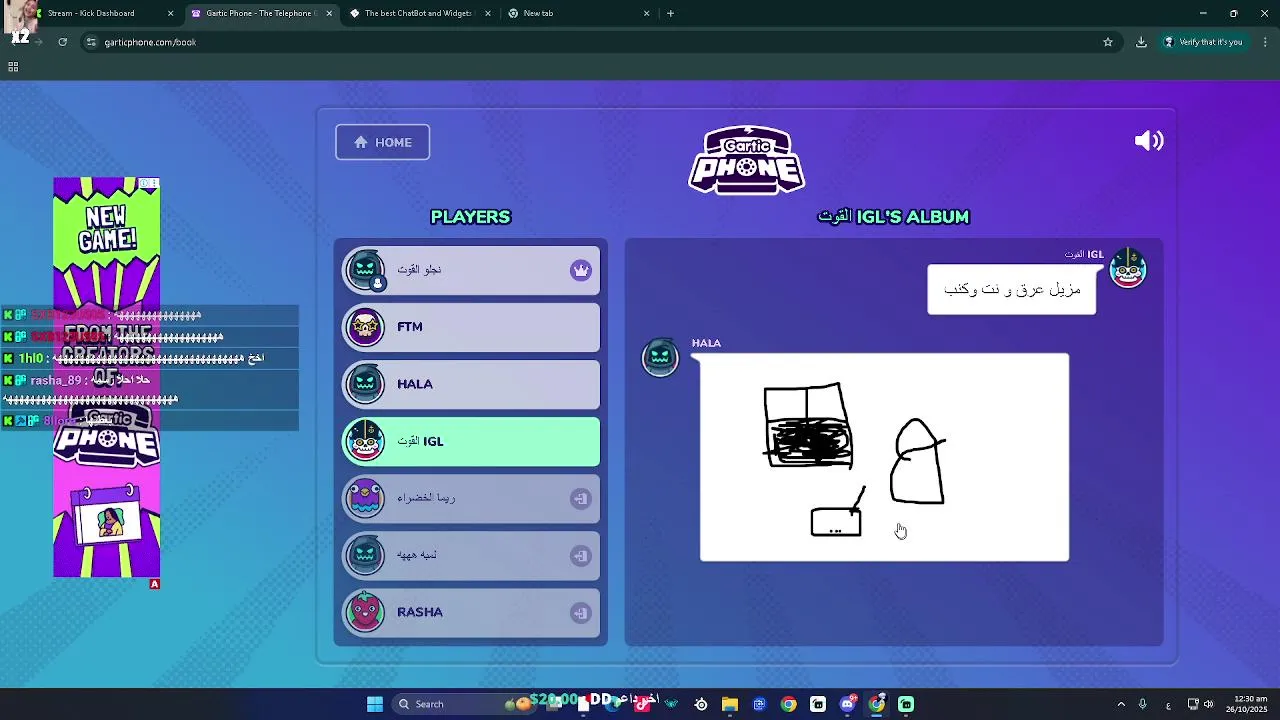Switch to Gartic Phone browser tab
The width and height of the screenshot is (1280, 720).
pos(261,13)
